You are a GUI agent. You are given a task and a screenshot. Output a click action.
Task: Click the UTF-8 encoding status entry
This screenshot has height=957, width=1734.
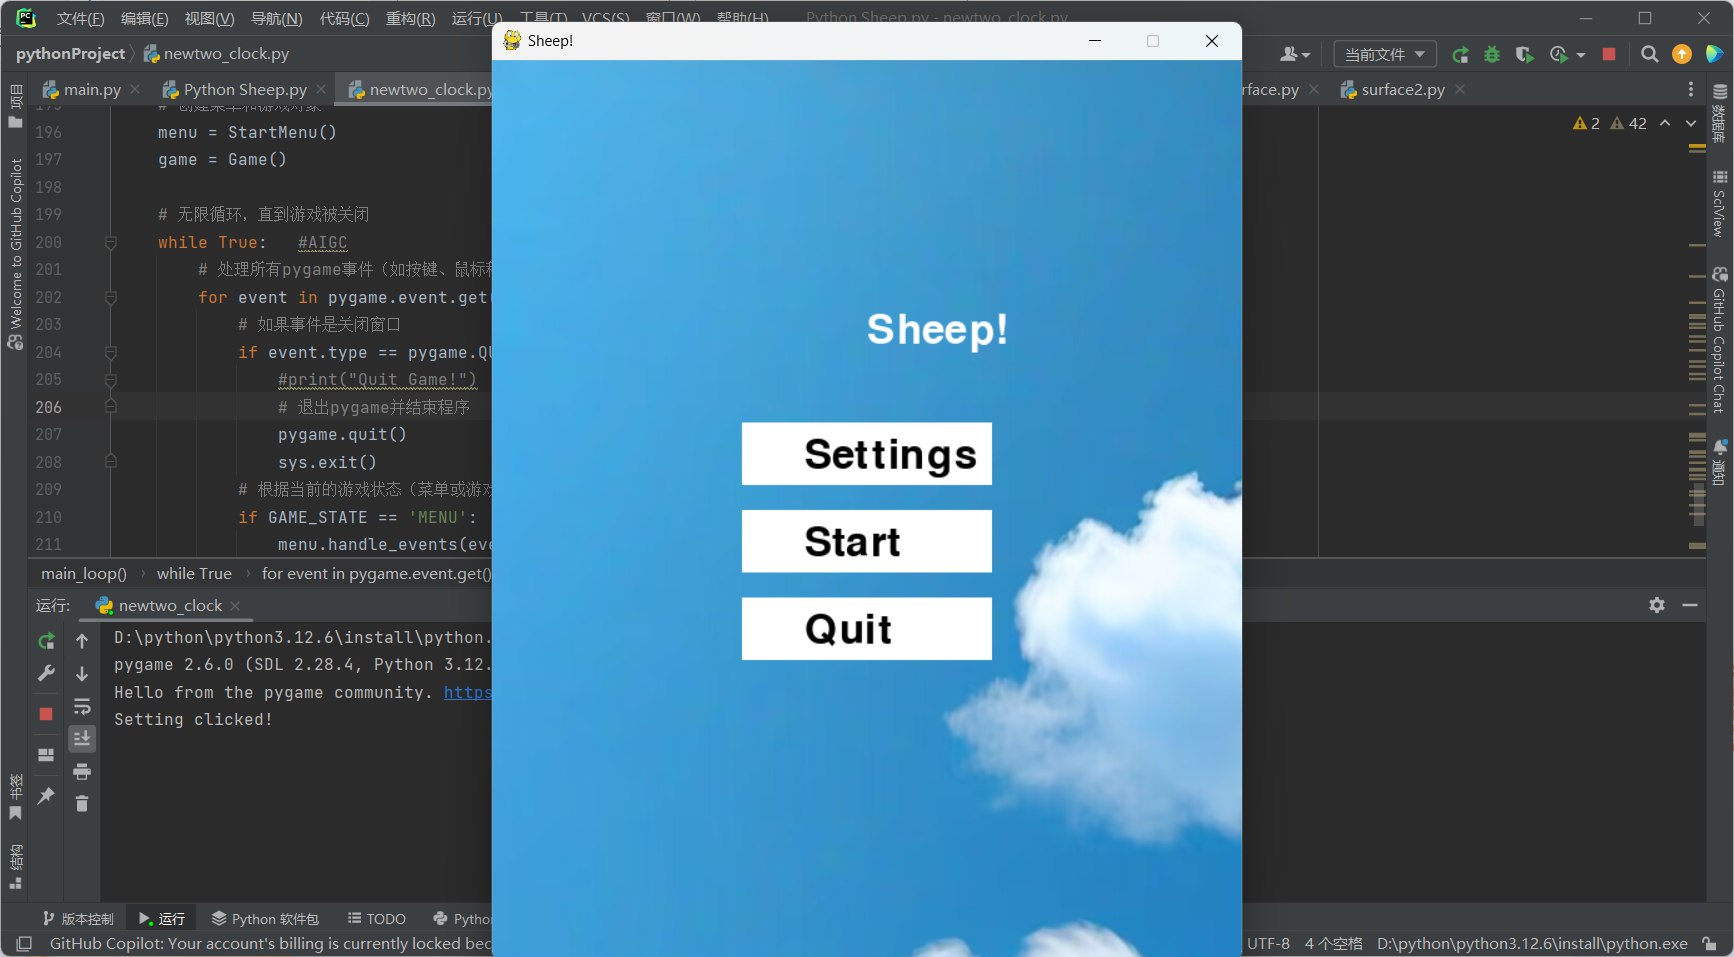point(1268,944)
